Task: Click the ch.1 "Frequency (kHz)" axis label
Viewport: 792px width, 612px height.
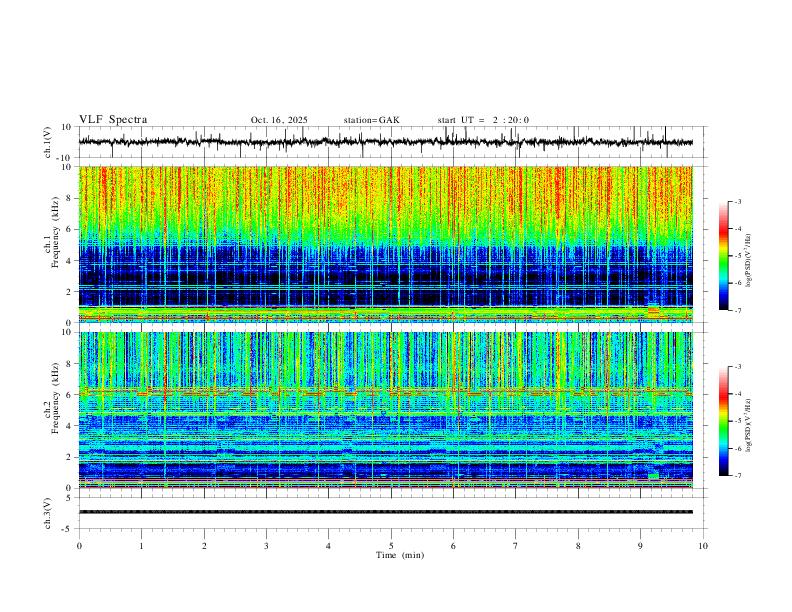Action: pos(55,231)
